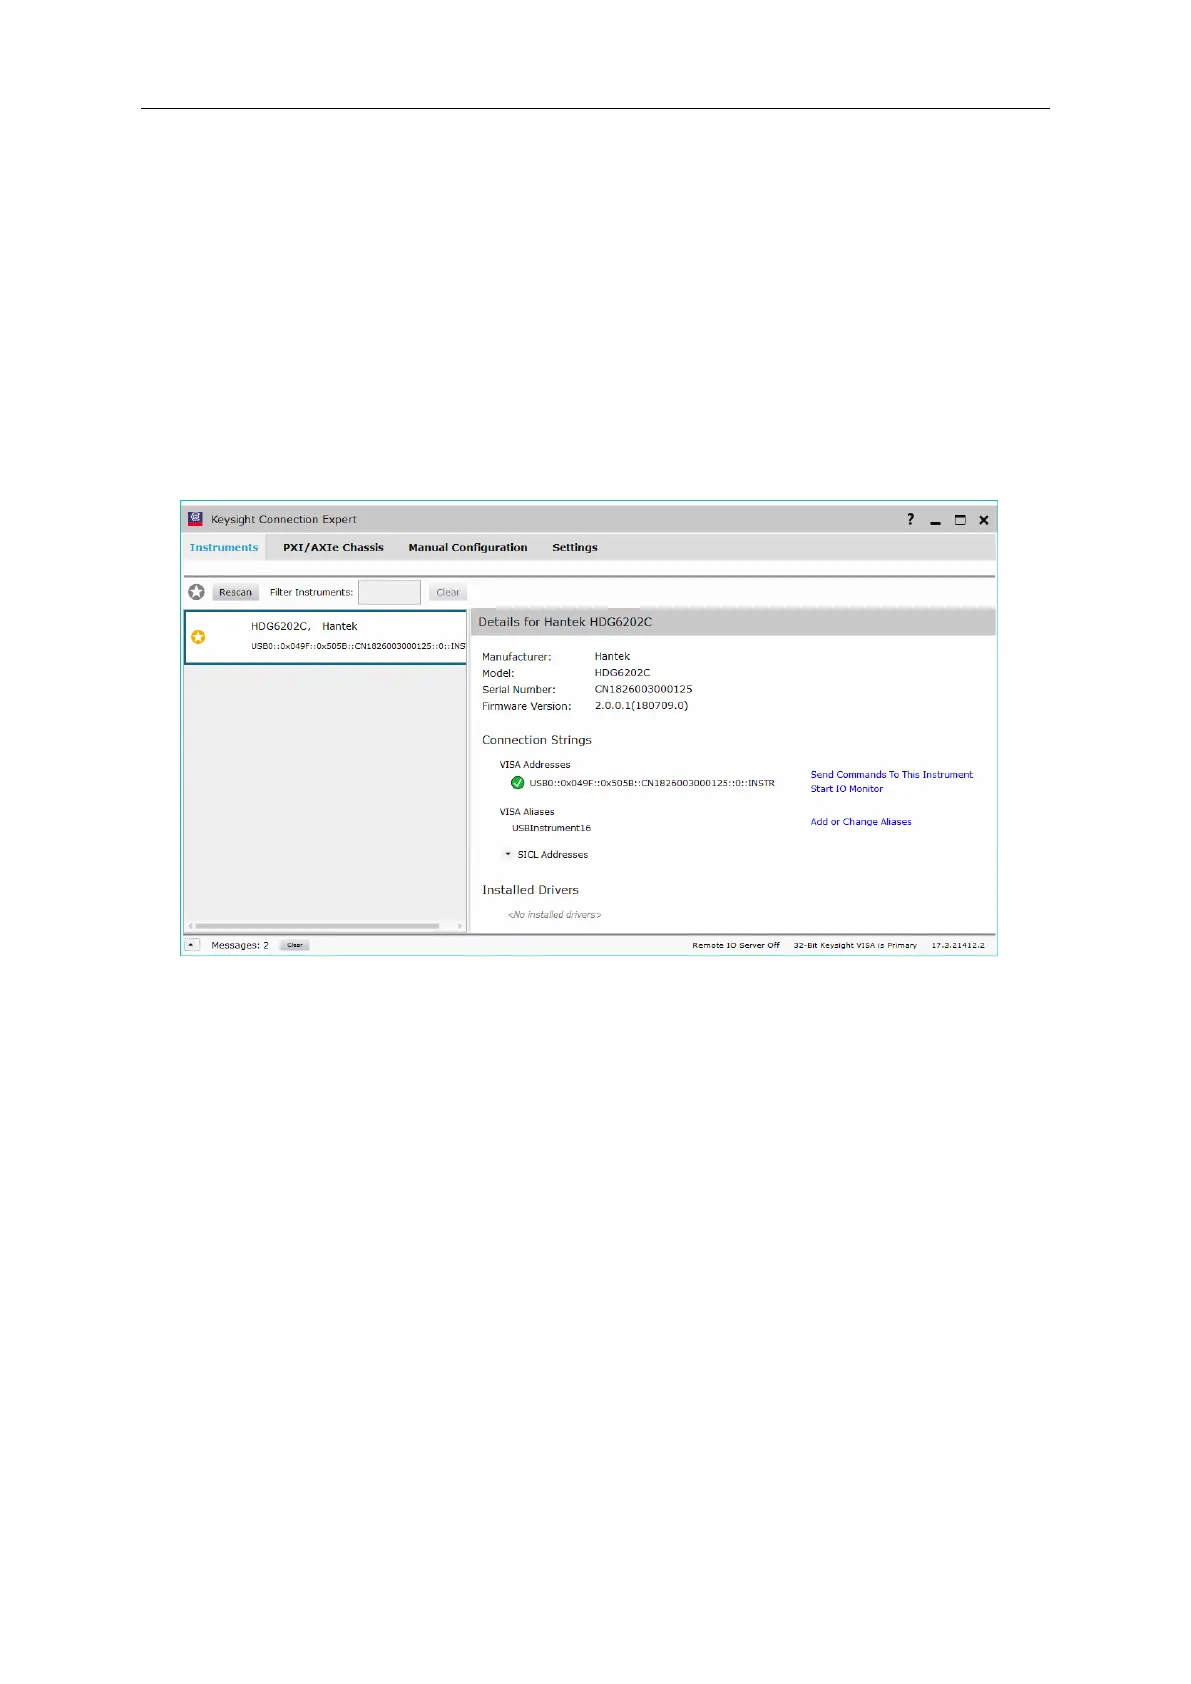Close the Keysight Connection Expert window
This screenshot has height=1684, width=1191.
[984, 520]
